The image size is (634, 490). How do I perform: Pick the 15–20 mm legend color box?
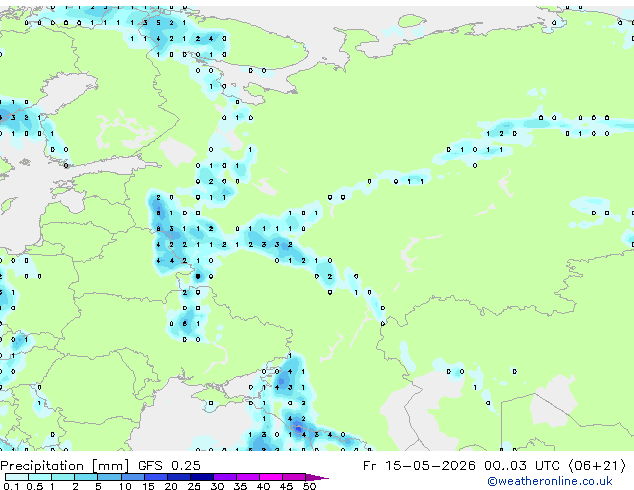pos(156,477)
